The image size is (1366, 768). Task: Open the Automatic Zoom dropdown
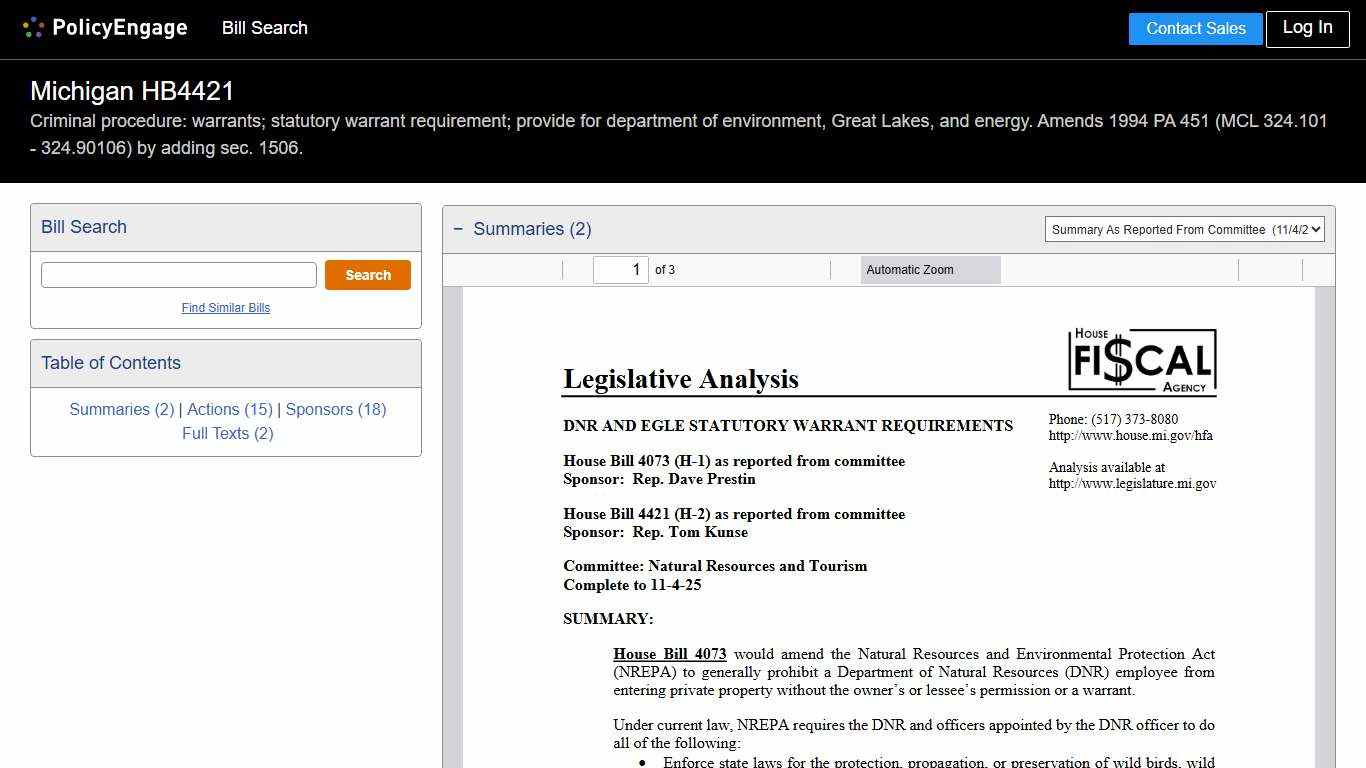929,269
